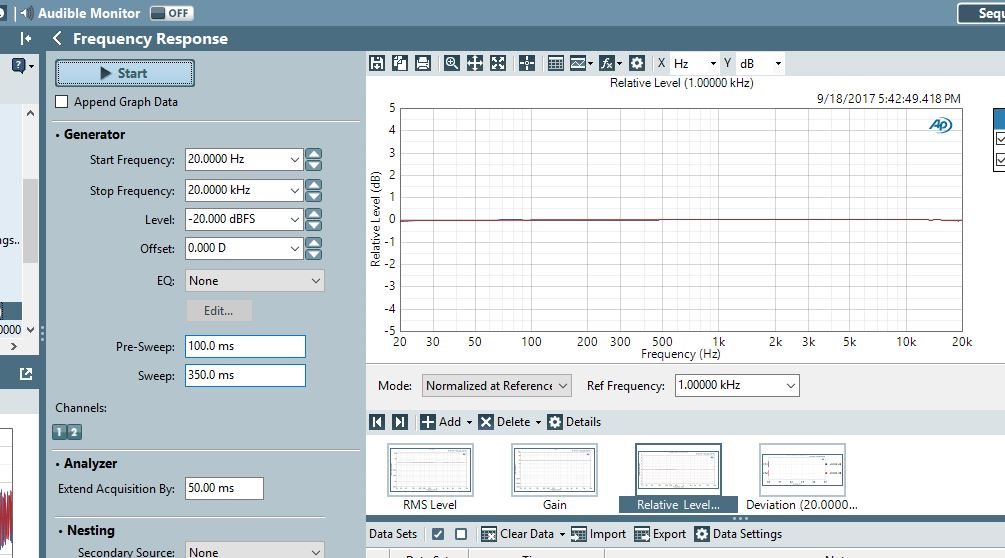Toggle the checked Data Sets checkbox
This screenshot has height=558, width=1005.
438,534
